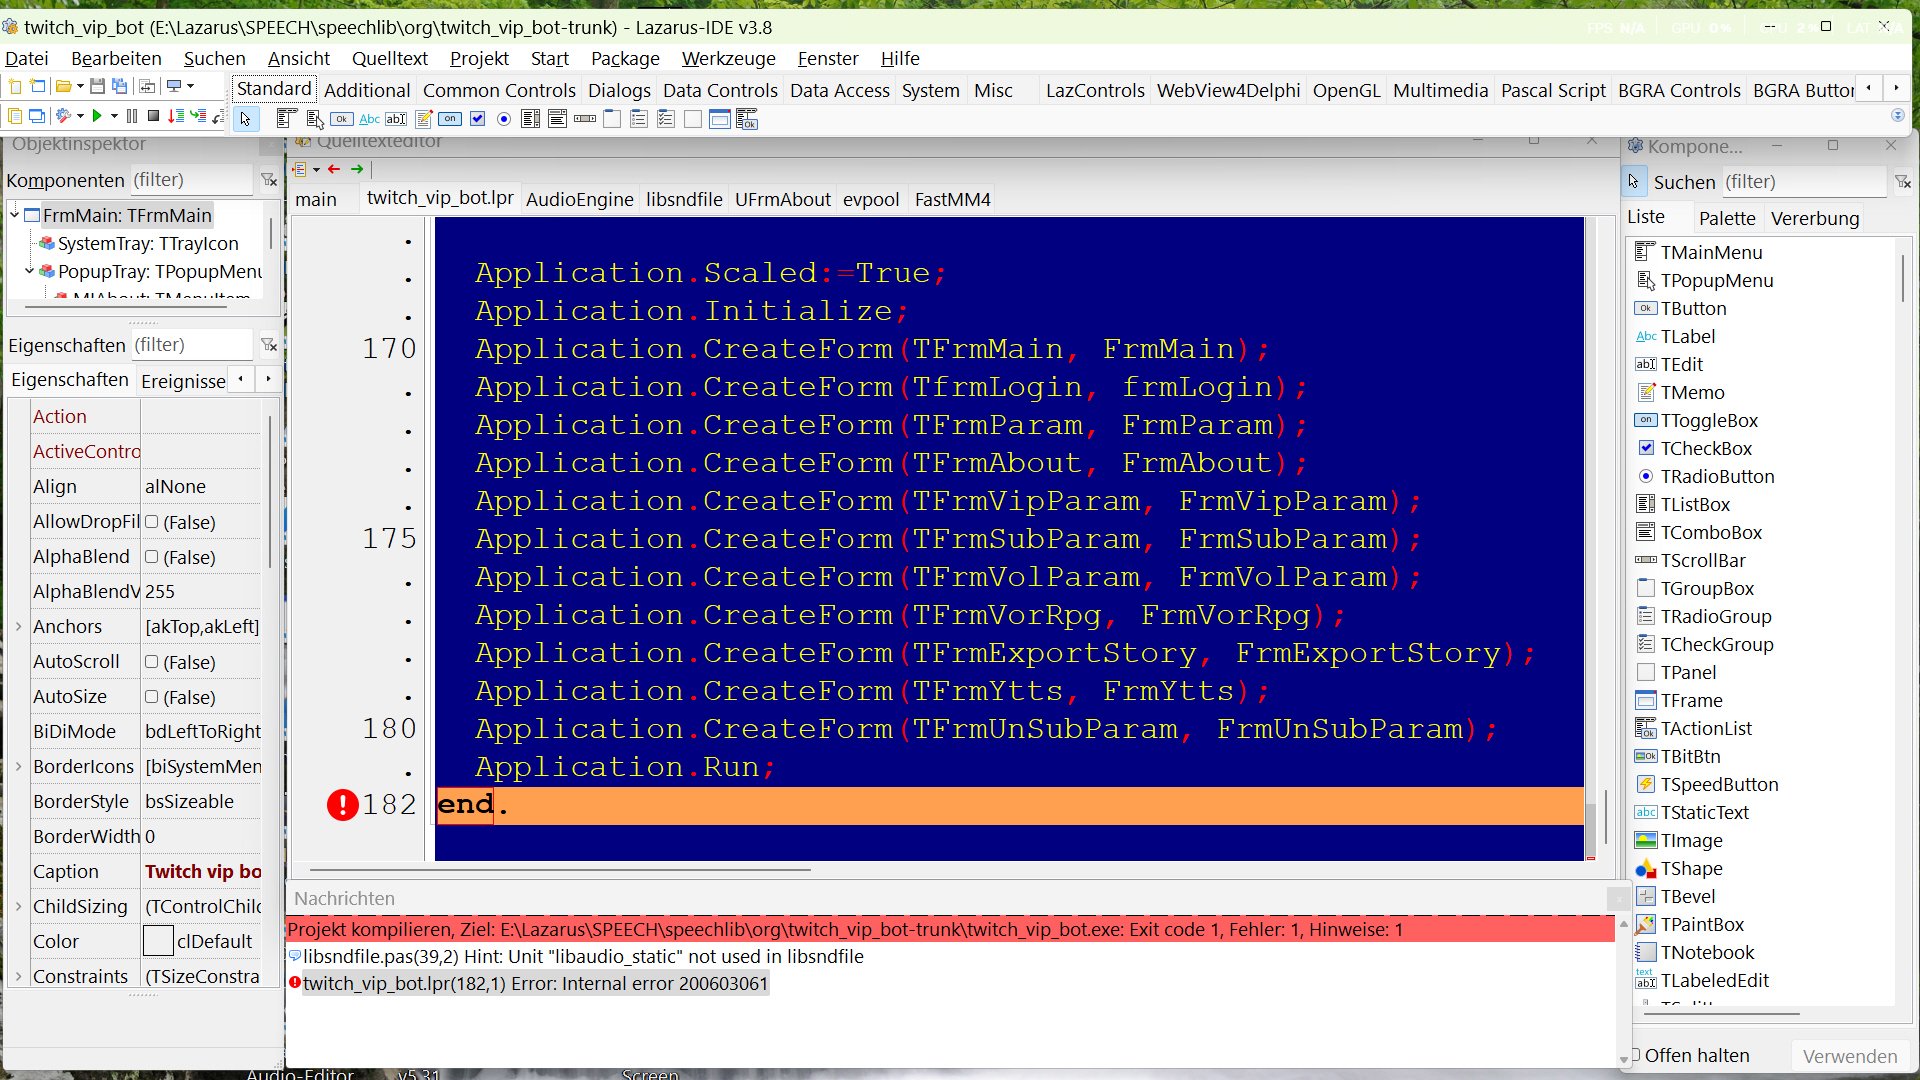The image size is (1920, 1080).
Task: Click the red back navigation arrow
Action: point(334,170)
